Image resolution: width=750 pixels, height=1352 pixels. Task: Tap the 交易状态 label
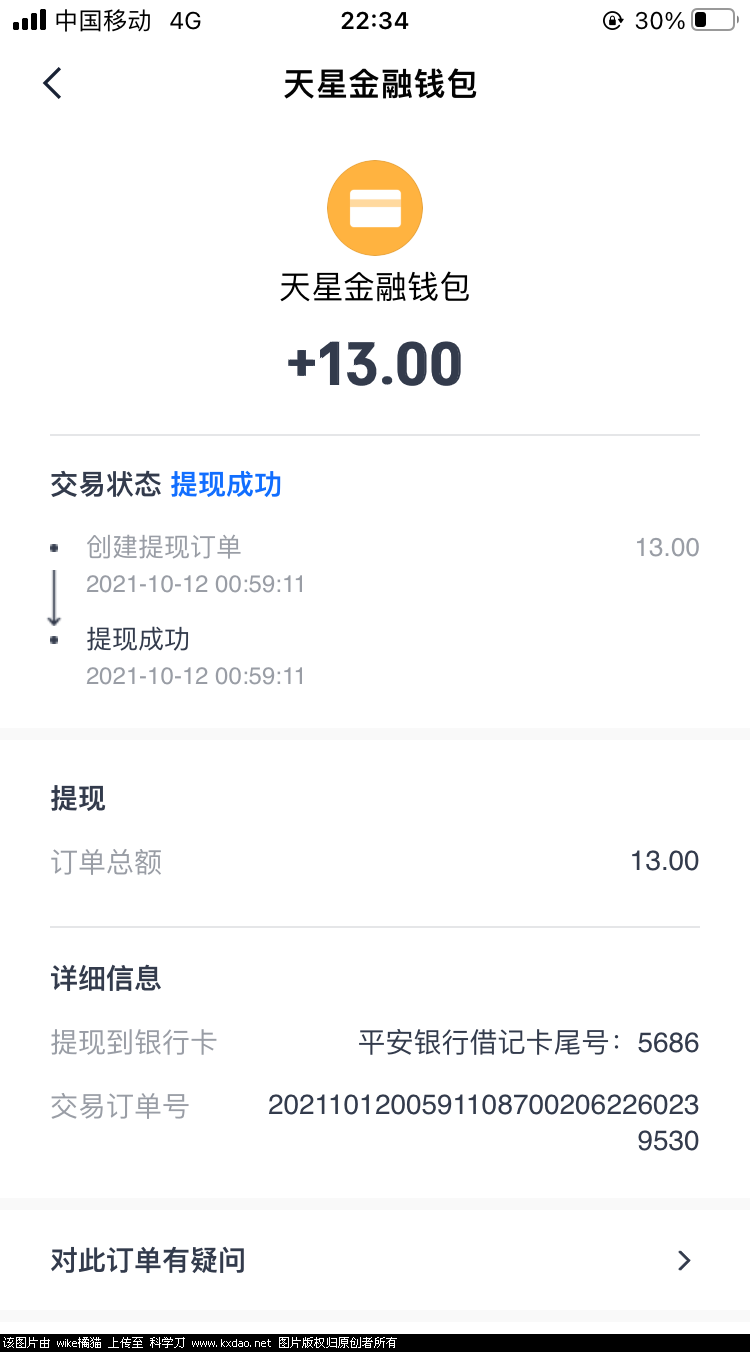click(106, 485)
